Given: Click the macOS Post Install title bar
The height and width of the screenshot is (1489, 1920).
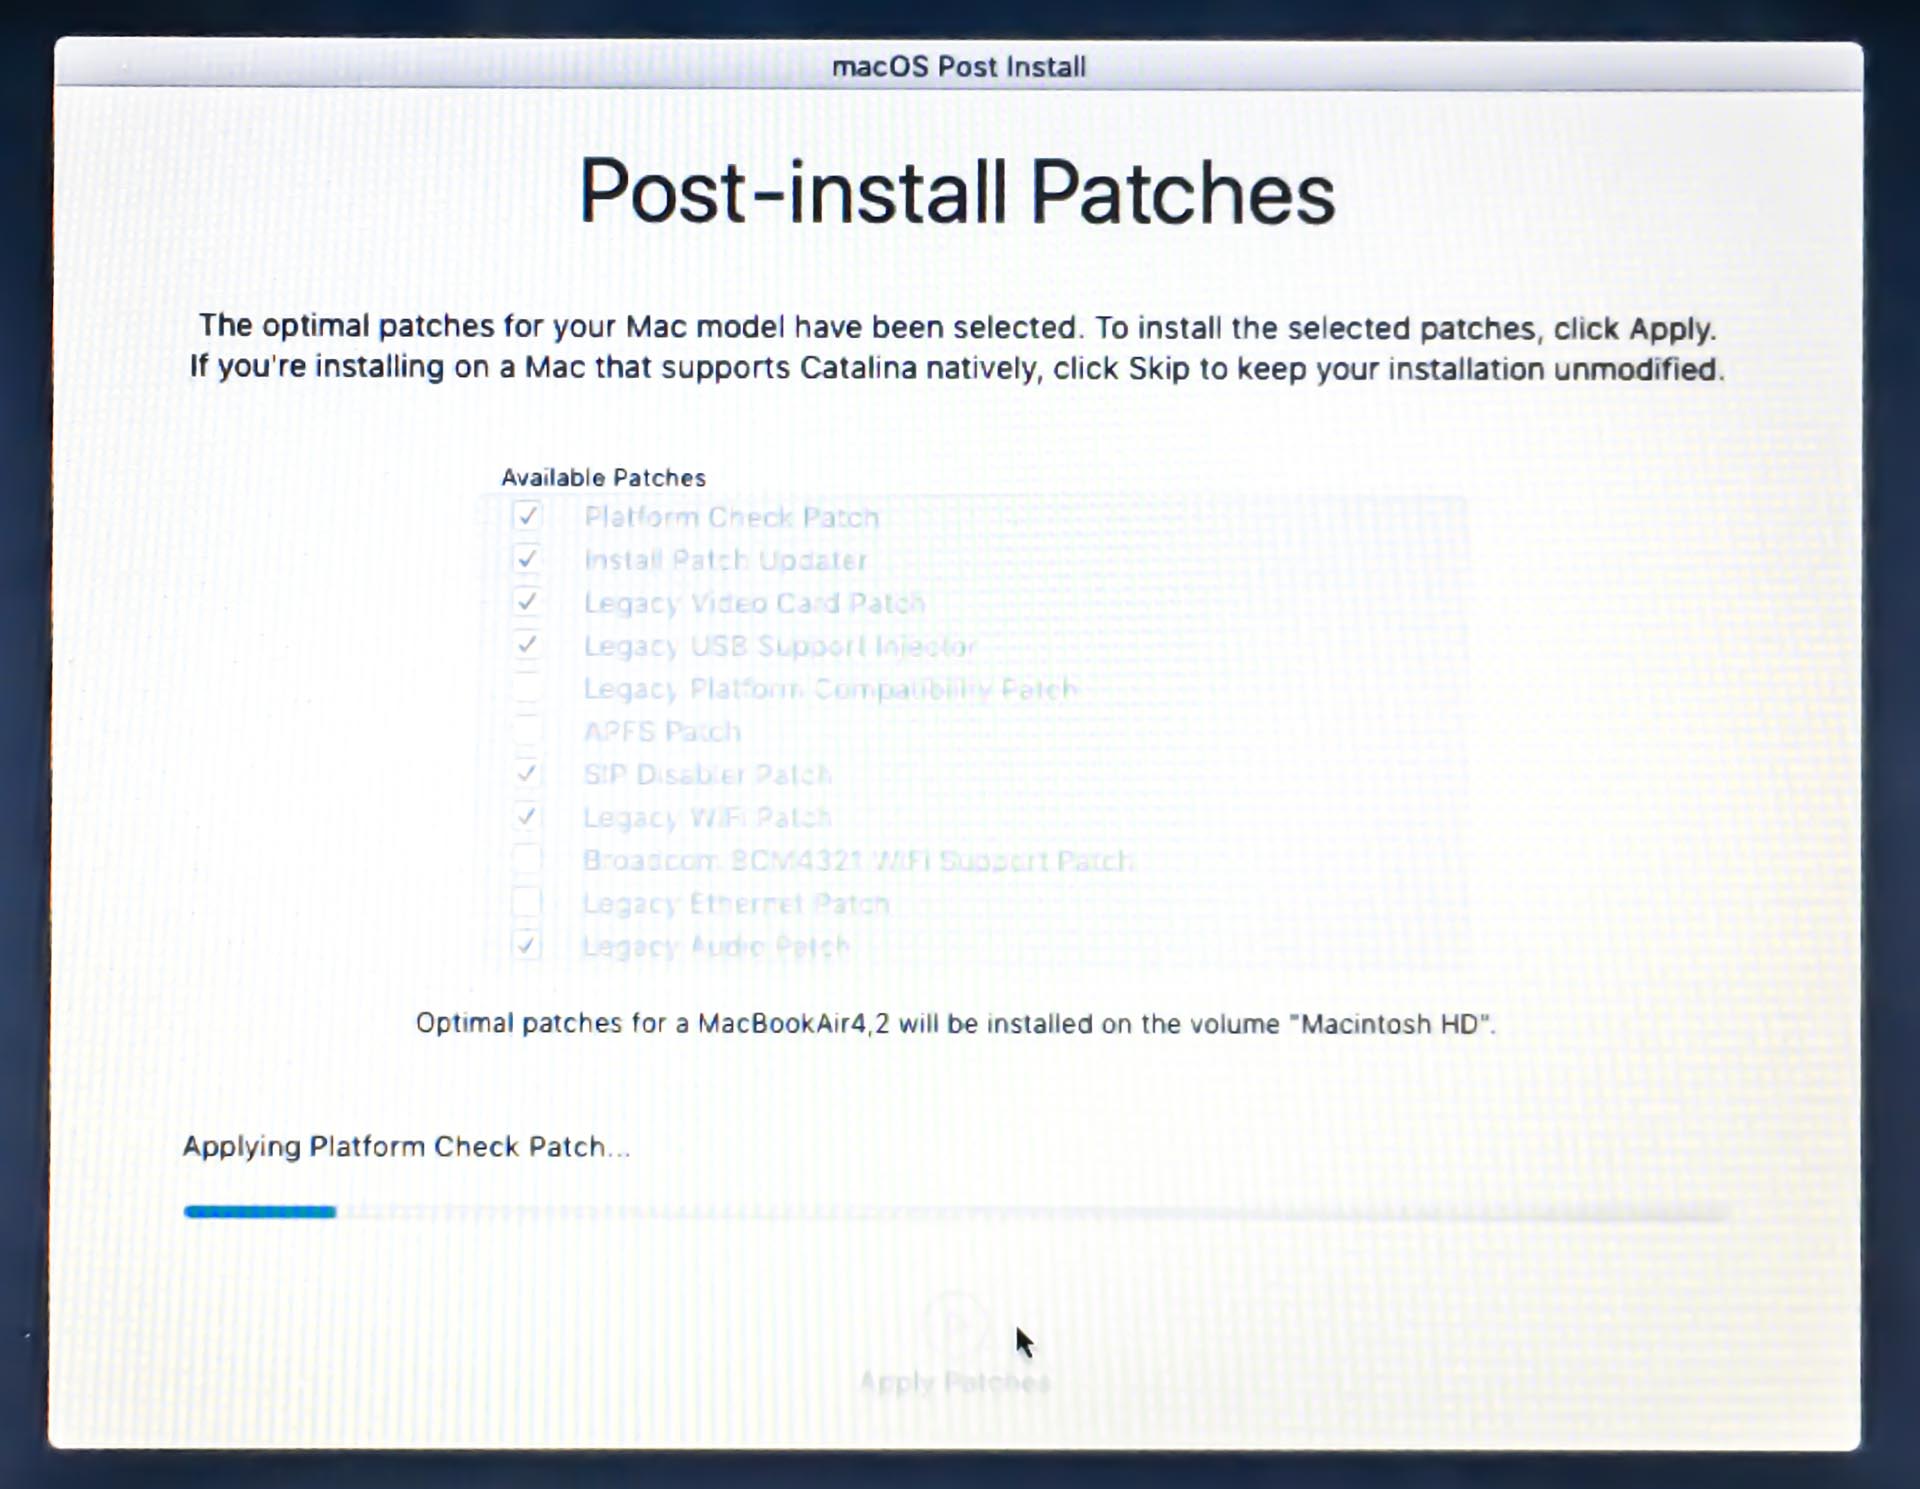Looking at the screenshot, I should (x=958, y=67).
